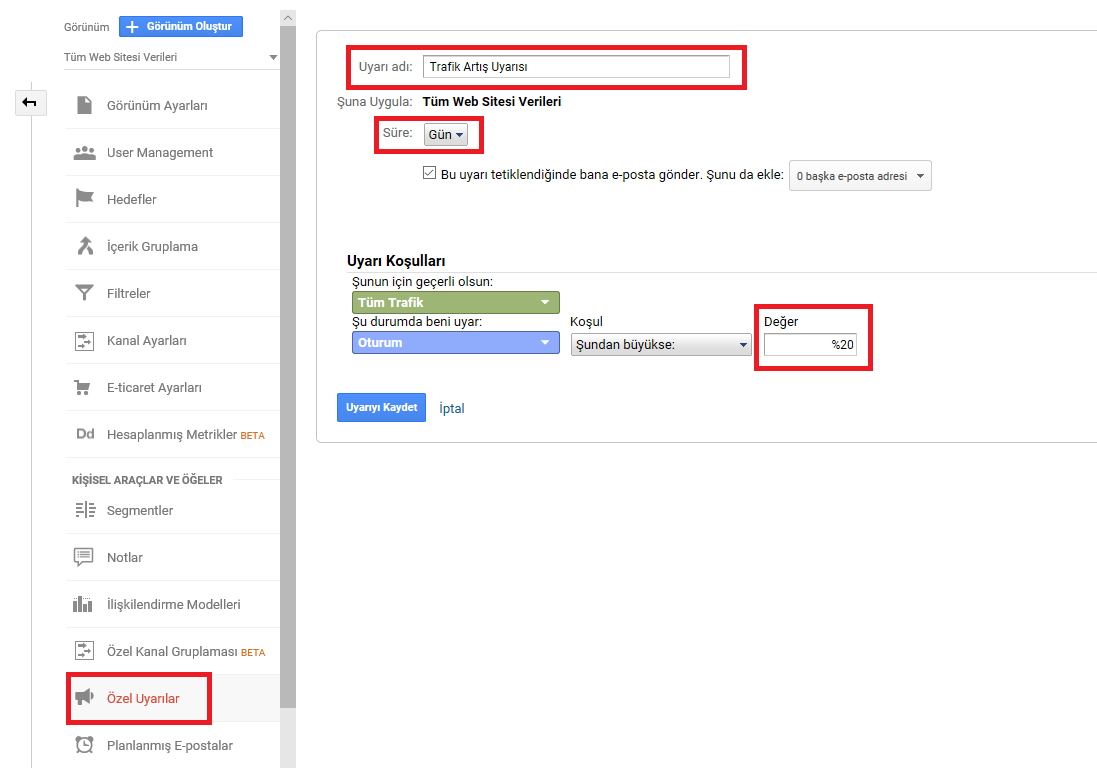This screenshot has width=1097, height=768.
Task: Open the Tüm Trafik dropdown
Action: pos(455,302)
